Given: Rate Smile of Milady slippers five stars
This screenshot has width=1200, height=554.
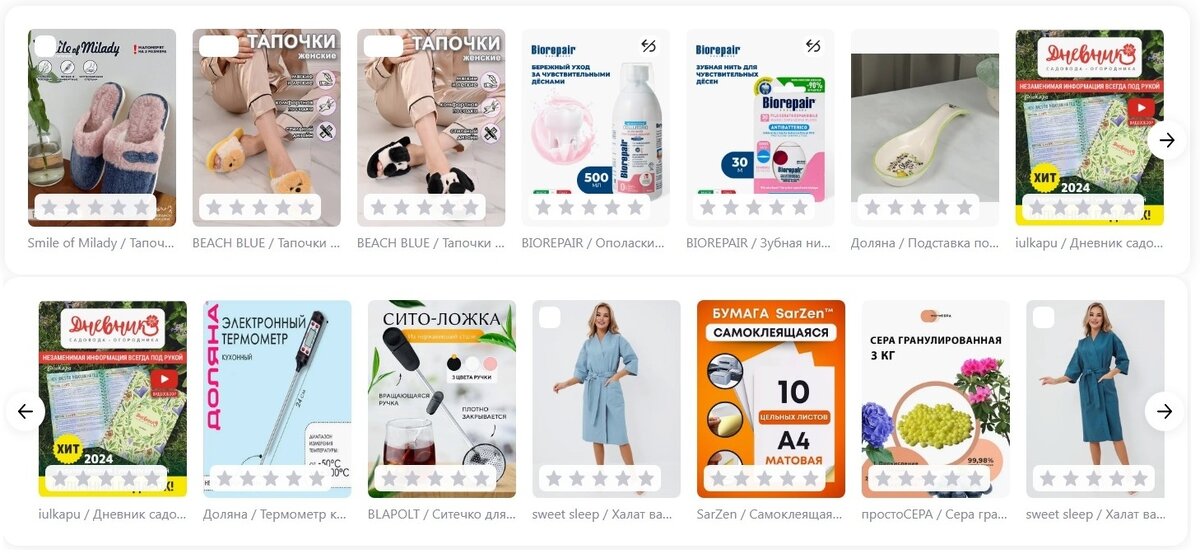Looking at the screenshot, I should 141,207.
